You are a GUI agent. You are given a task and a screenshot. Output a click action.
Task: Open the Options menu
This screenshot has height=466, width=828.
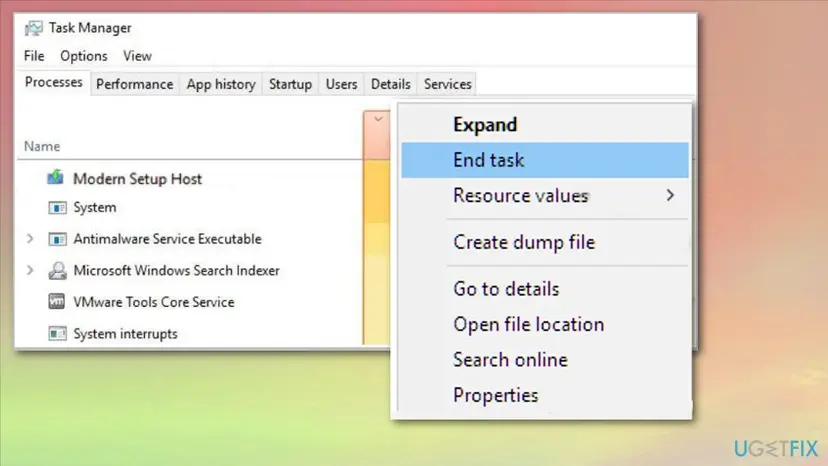point(83,56)
